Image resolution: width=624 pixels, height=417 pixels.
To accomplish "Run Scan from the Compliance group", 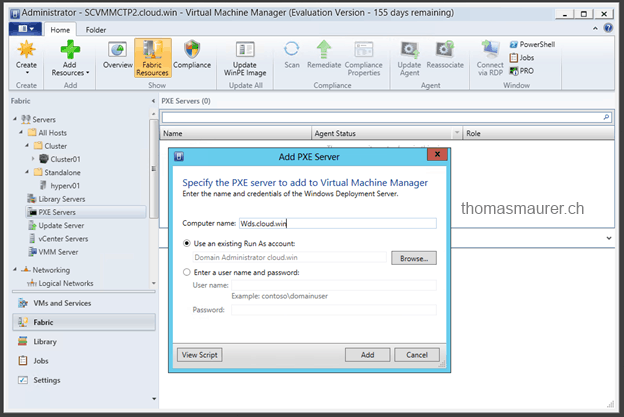I will point(292,55).
